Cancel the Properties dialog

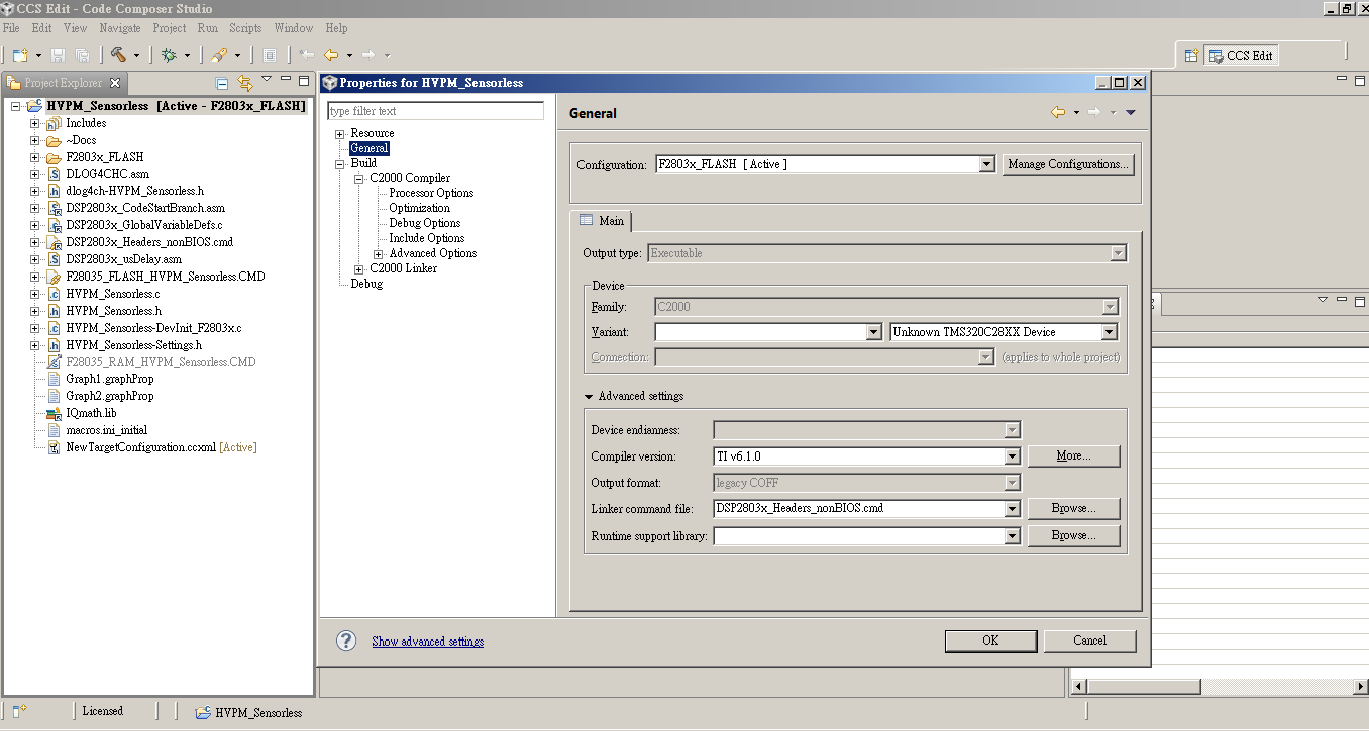(1090, 641)
